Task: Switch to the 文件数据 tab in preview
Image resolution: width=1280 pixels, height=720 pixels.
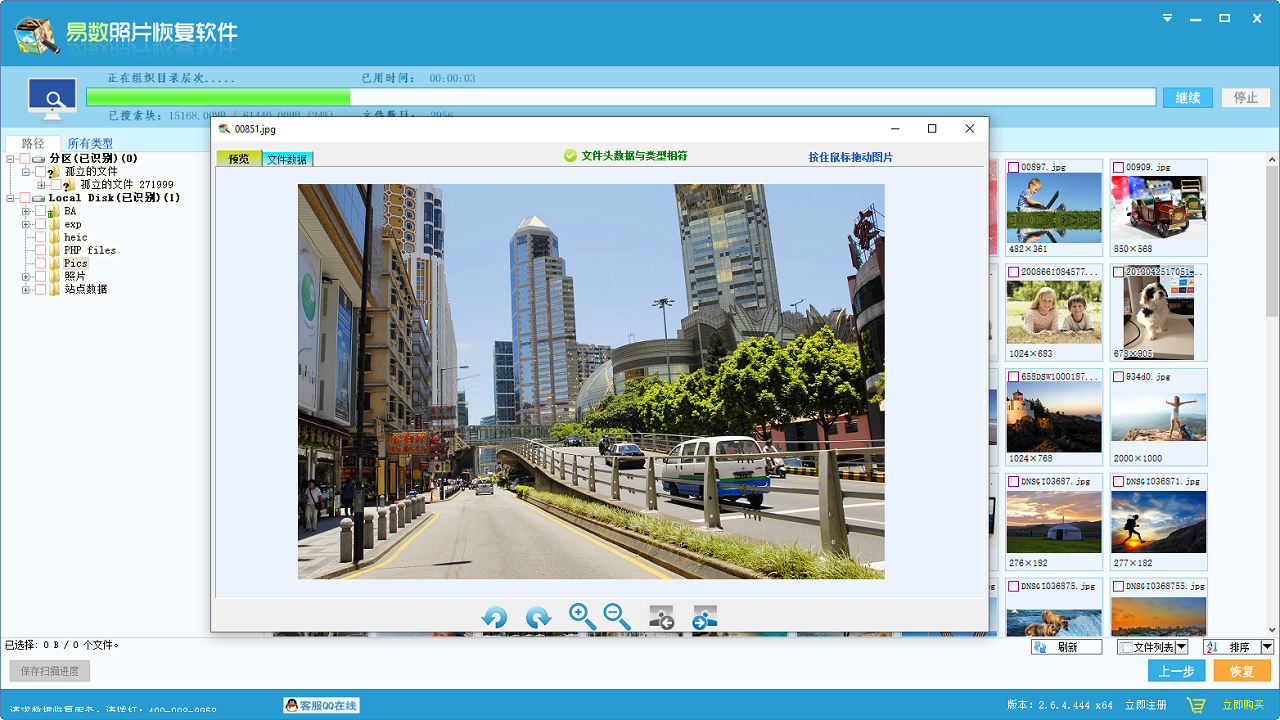Action: click(x=287, y=159)
